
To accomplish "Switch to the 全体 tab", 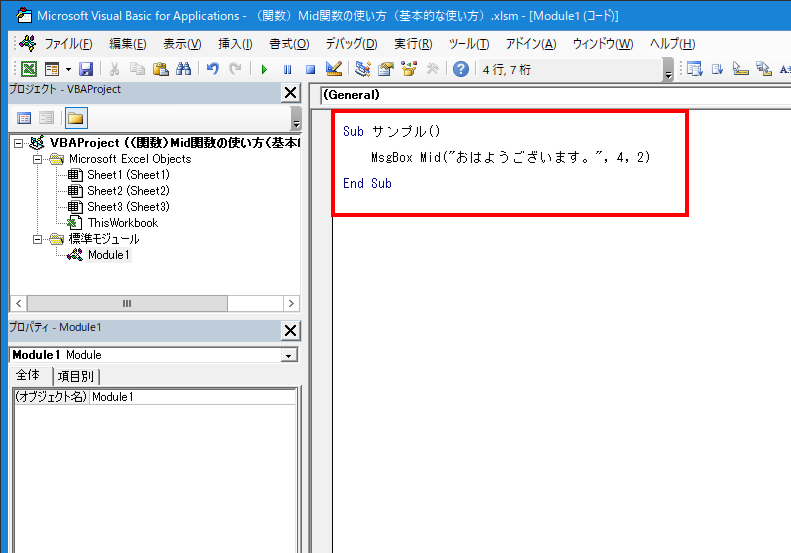I will [28, 375].
